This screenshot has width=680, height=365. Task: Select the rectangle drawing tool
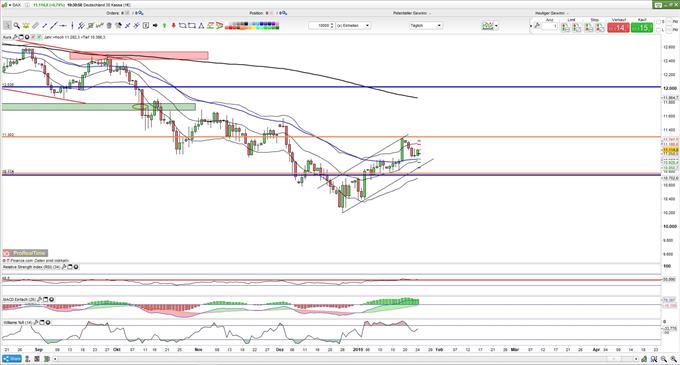click(x=192, y=26)
